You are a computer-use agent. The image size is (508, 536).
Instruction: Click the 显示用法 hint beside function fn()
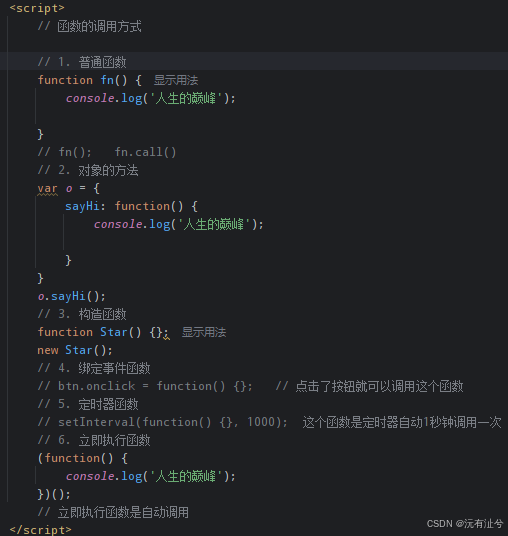pos(176,80)
